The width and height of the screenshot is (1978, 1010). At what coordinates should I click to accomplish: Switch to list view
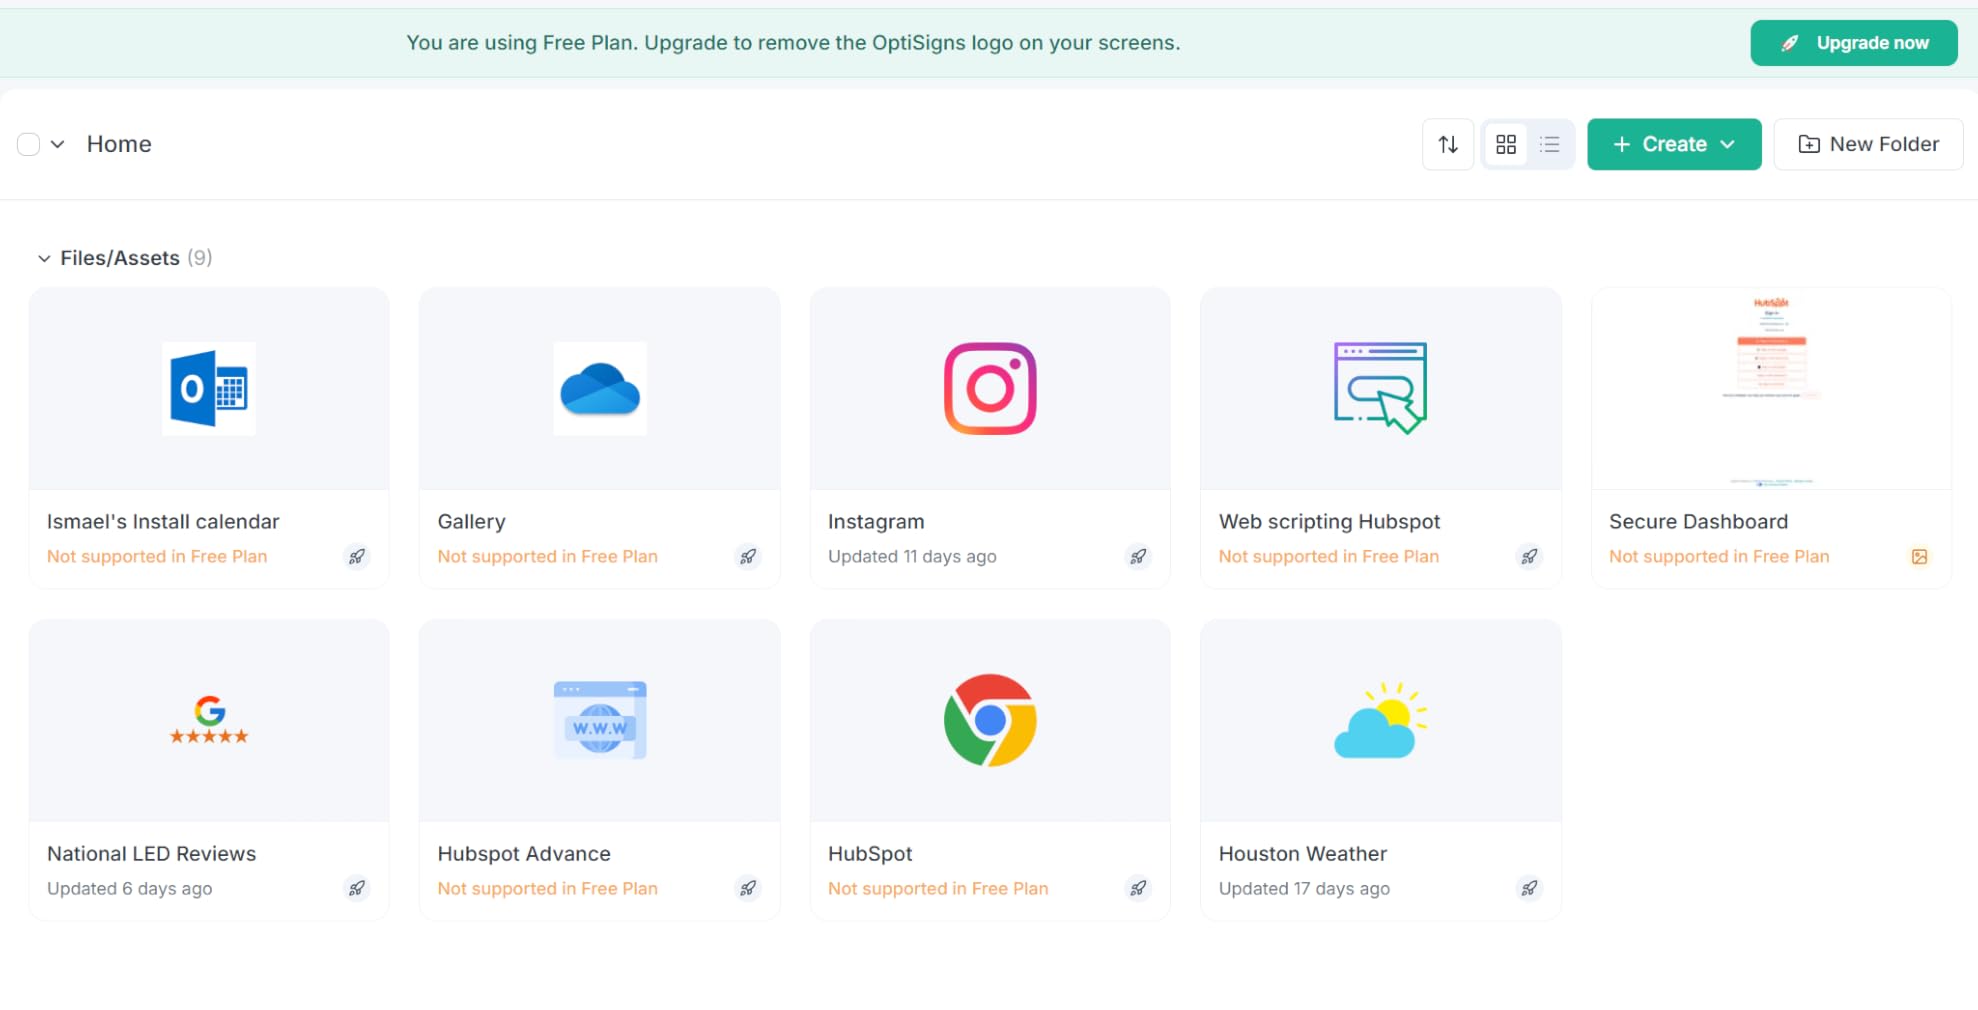tap(1550, 144)
